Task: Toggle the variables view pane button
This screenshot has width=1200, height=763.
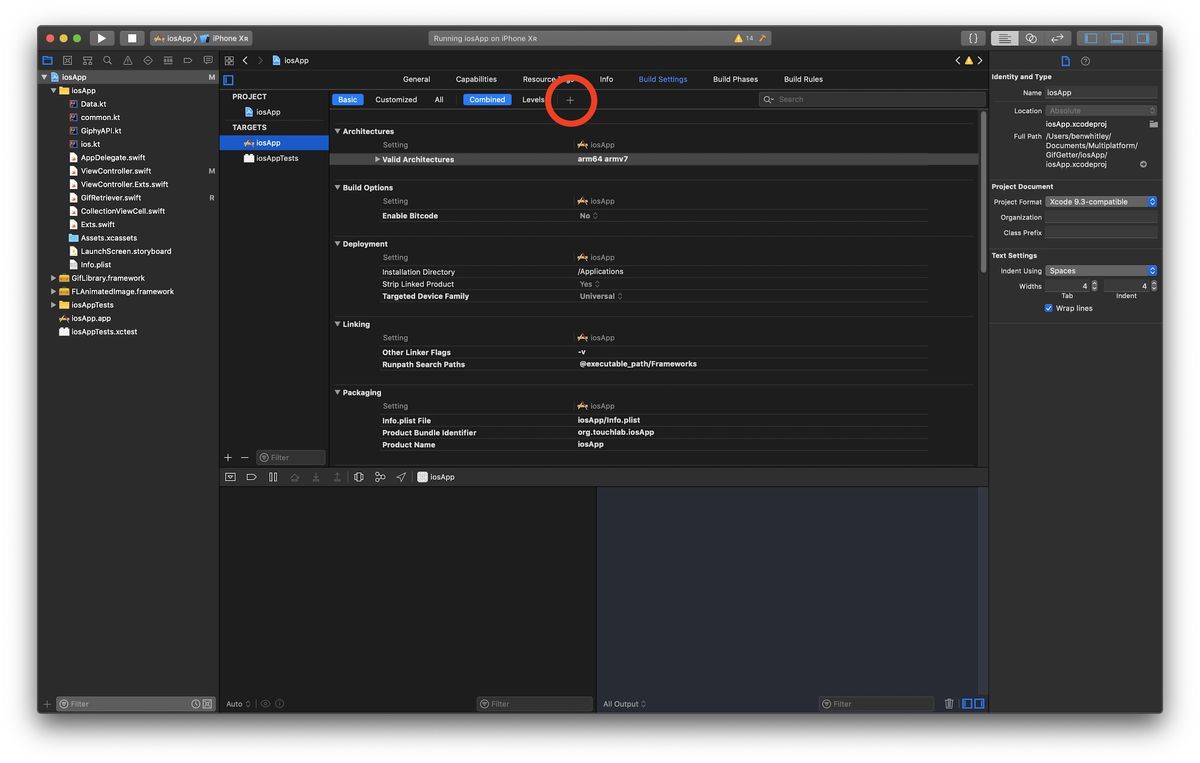Action: point(968,704)
